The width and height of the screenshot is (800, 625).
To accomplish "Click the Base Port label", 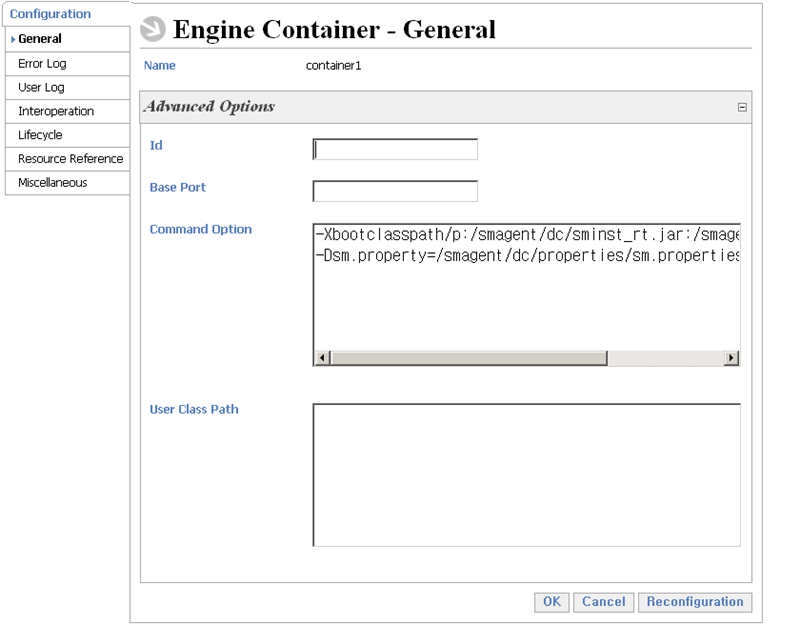I will click(x=178, y=187).
